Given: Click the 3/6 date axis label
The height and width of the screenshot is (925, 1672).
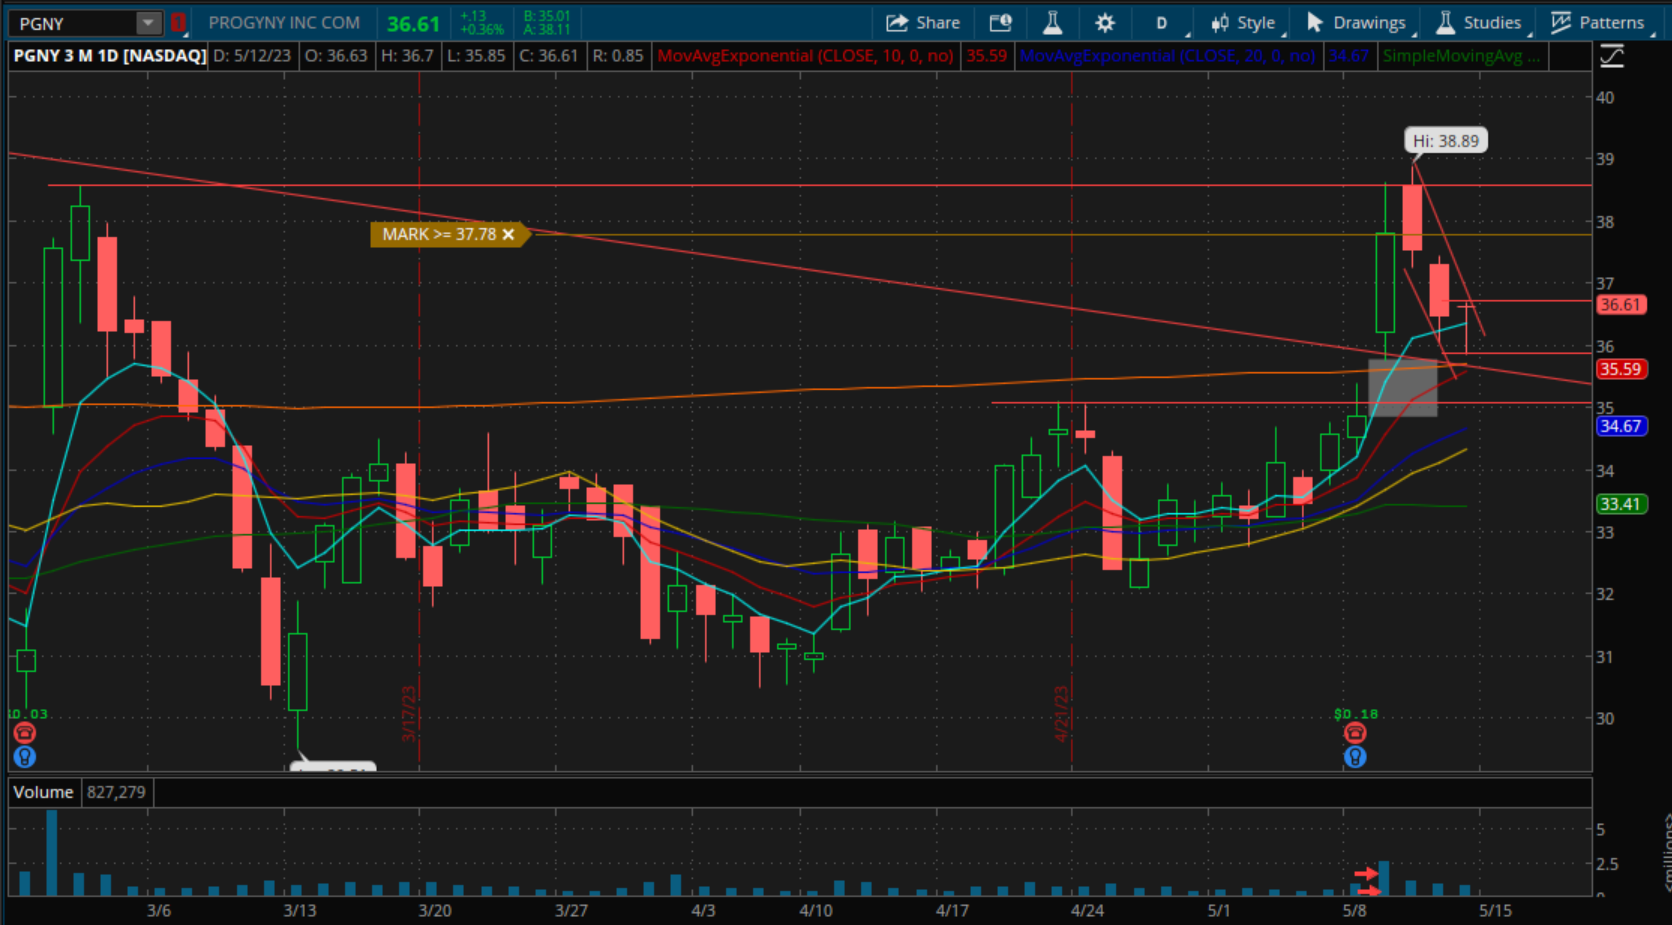Looking at the screenshot, I should point(159,910).
